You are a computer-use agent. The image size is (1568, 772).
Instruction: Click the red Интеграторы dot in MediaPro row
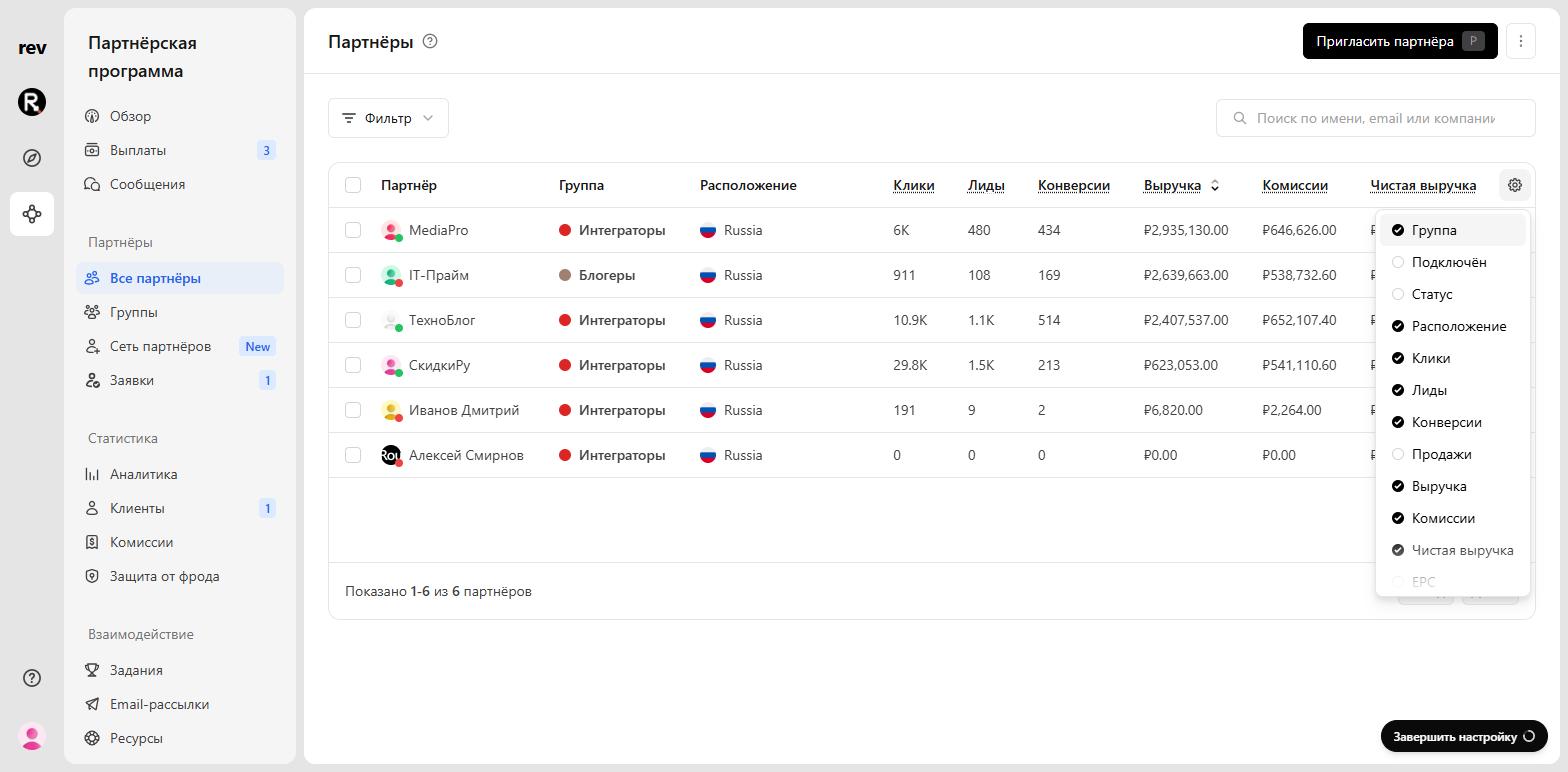point(565,230)
